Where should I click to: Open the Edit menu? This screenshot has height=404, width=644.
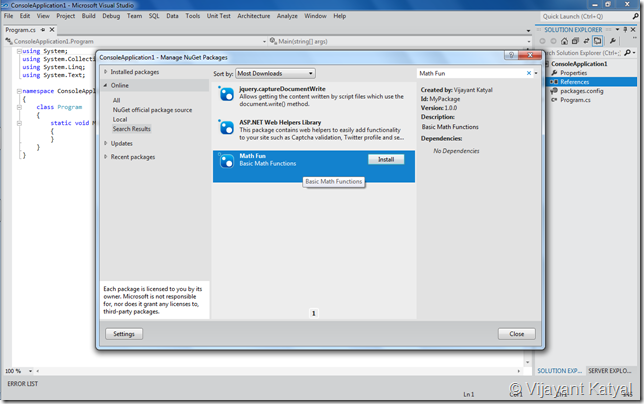pos(25,16)
